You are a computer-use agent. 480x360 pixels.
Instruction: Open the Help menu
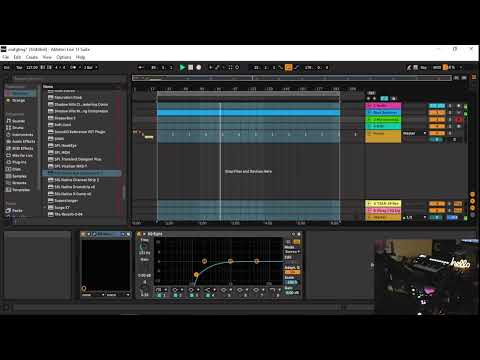(80, 57)
